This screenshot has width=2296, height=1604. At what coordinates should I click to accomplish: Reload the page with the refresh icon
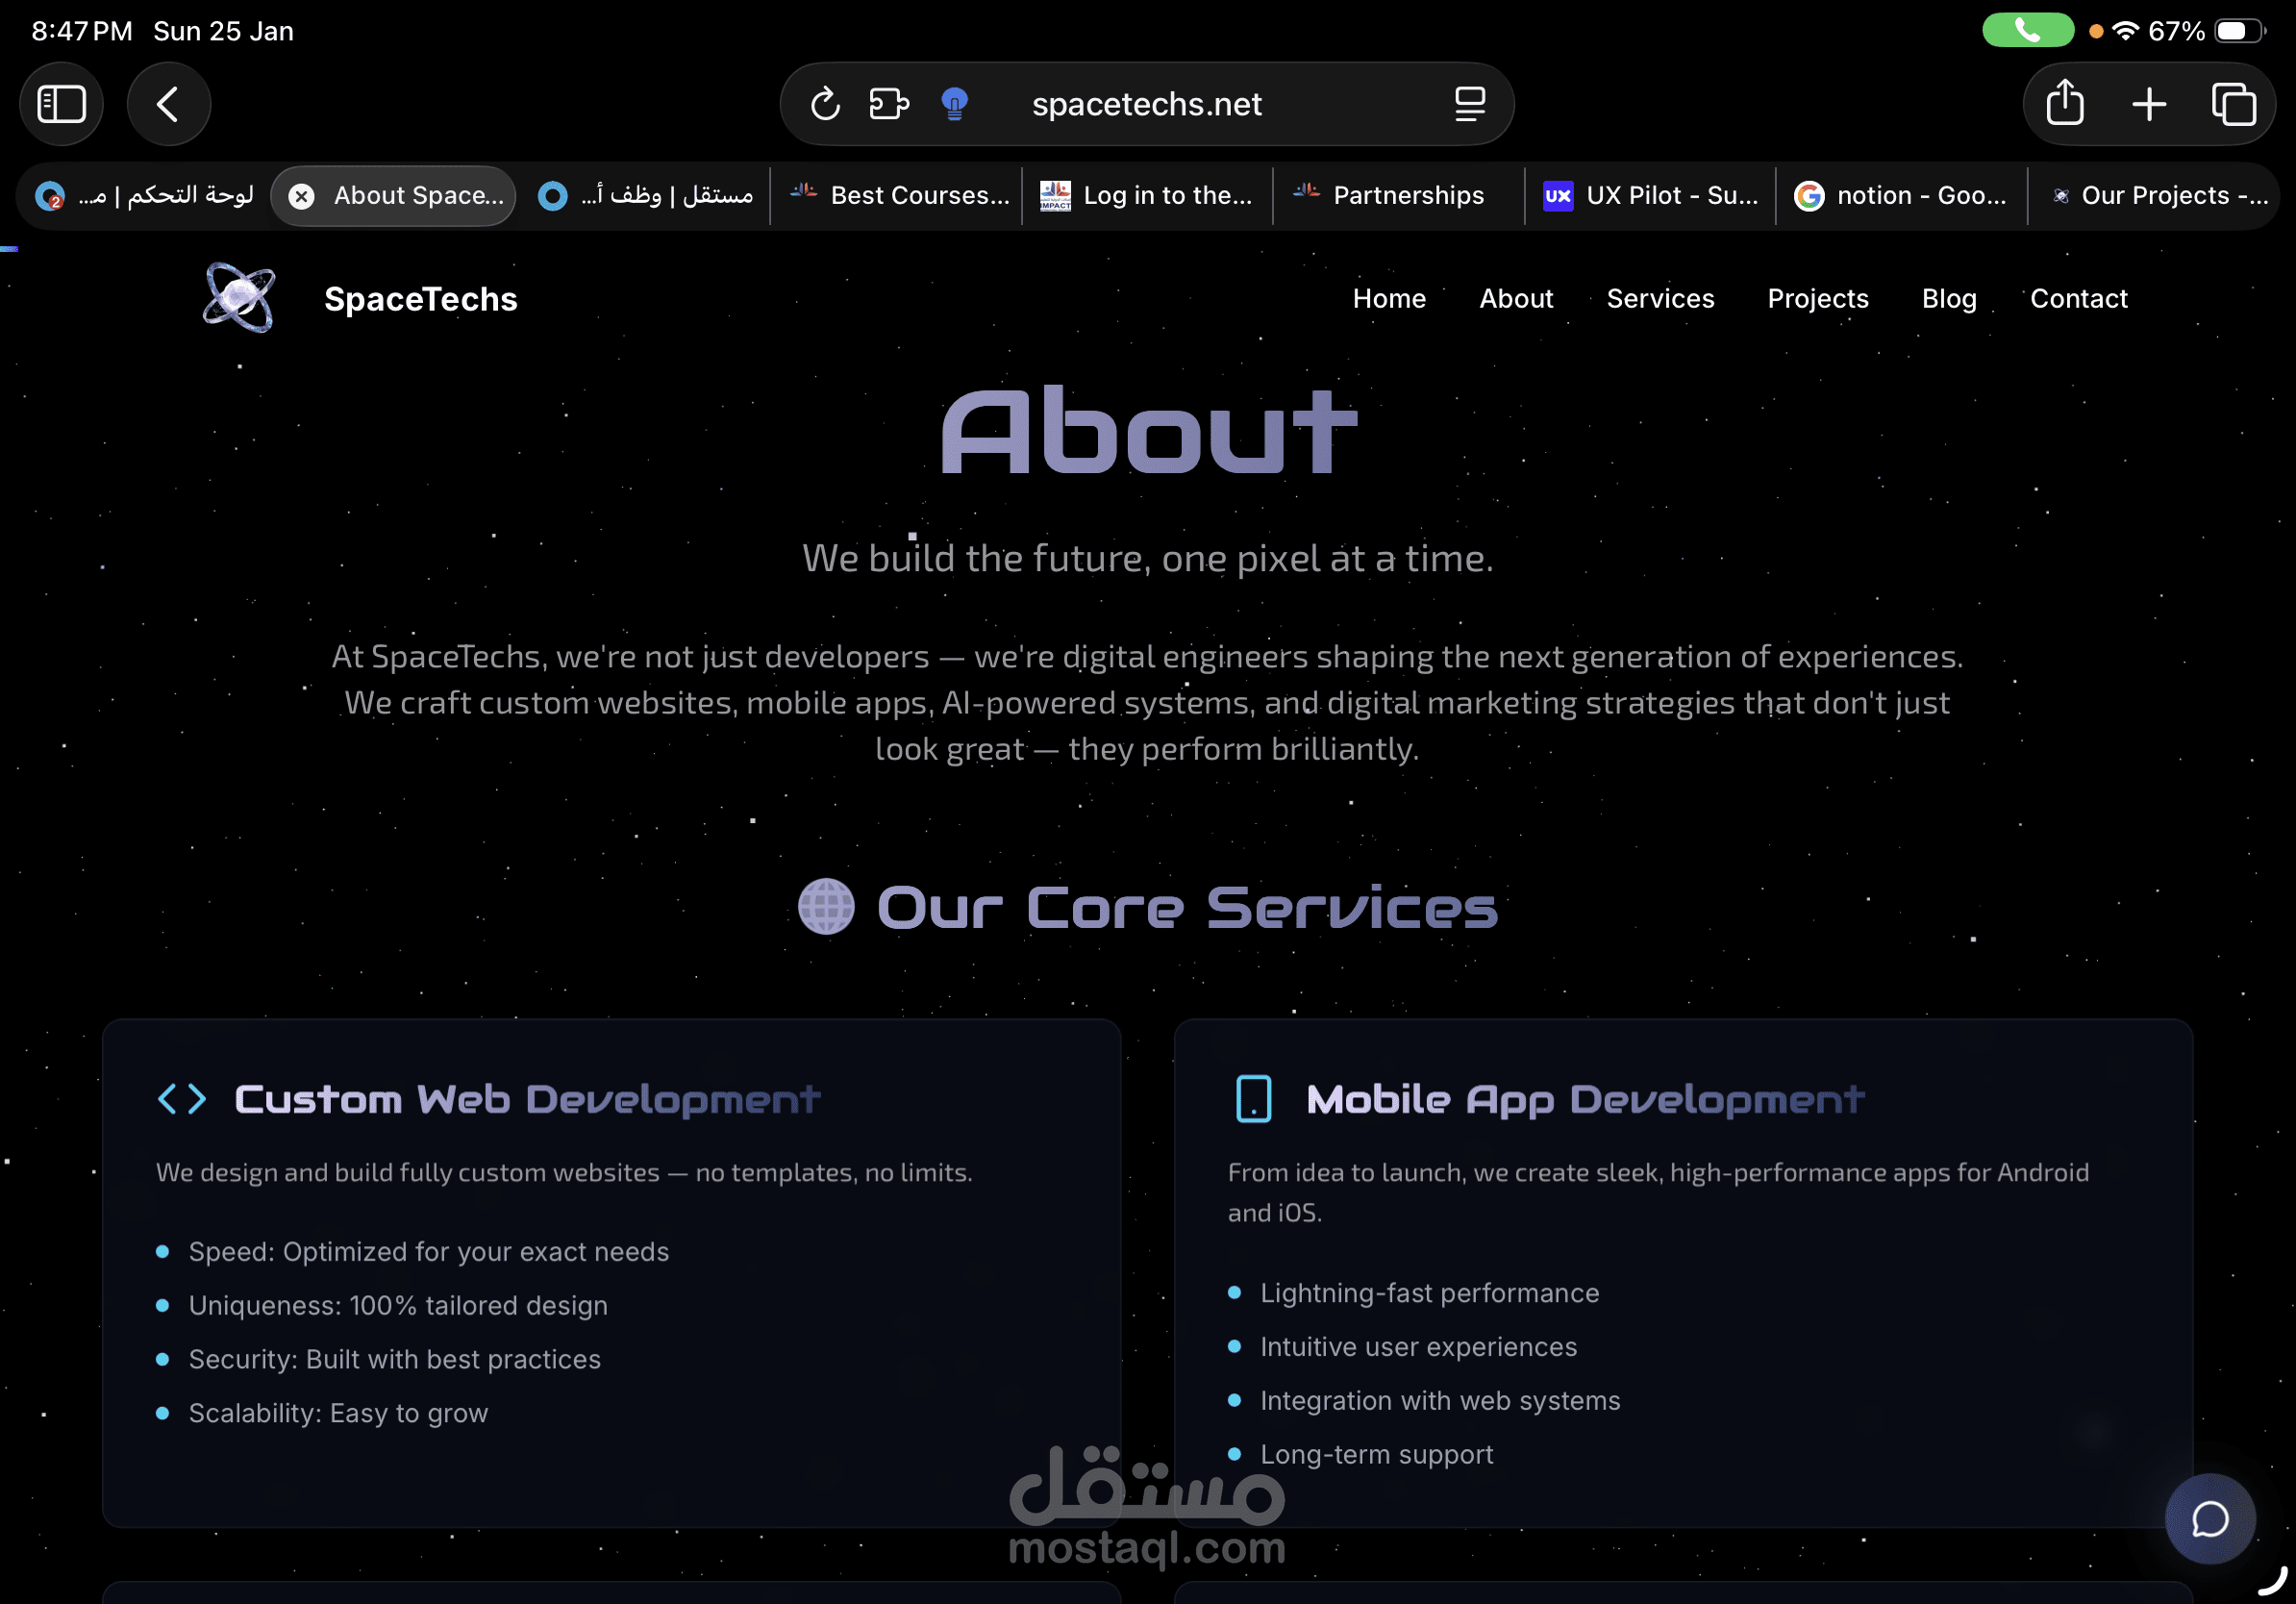coord(825,104)
